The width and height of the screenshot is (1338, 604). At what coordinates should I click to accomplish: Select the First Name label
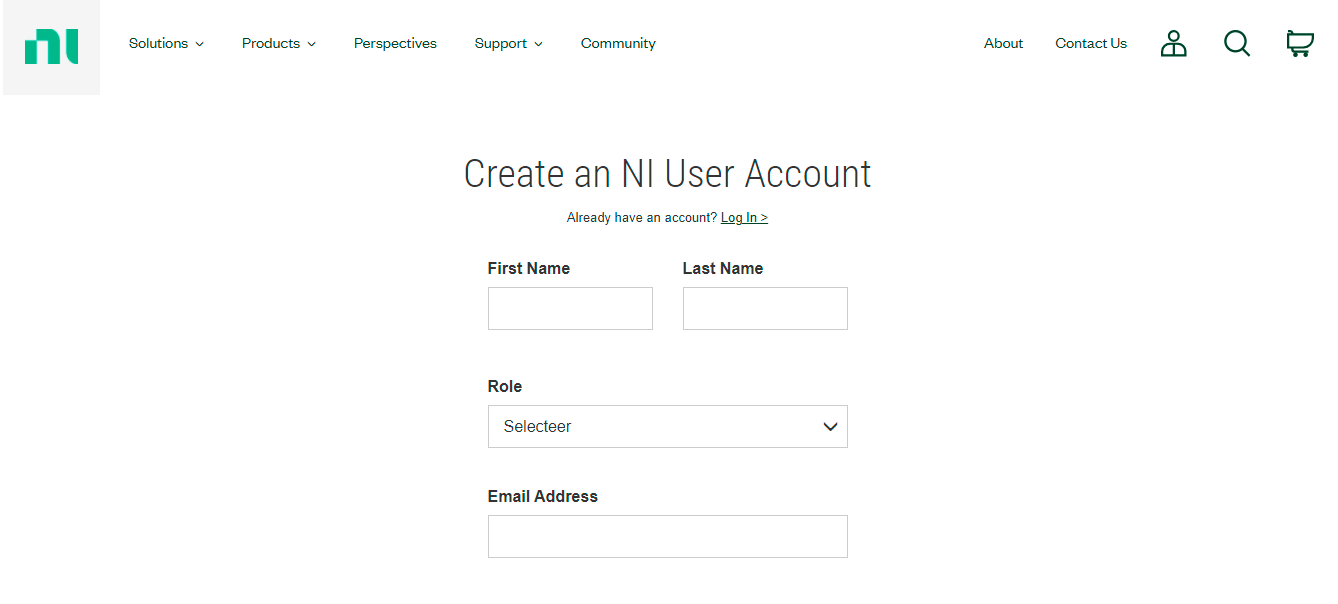click(529, 268)
